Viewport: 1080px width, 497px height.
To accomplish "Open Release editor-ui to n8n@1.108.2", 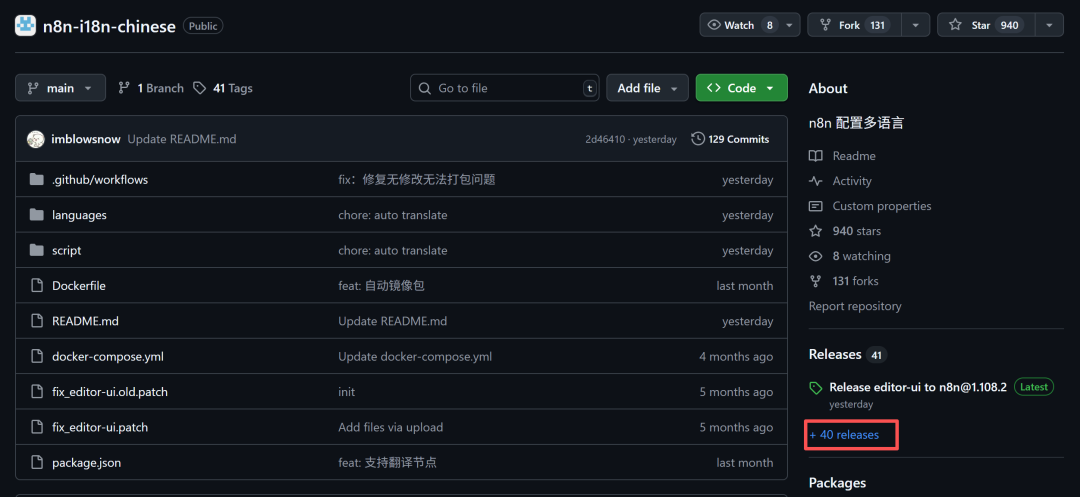I will tap(918, 388).
